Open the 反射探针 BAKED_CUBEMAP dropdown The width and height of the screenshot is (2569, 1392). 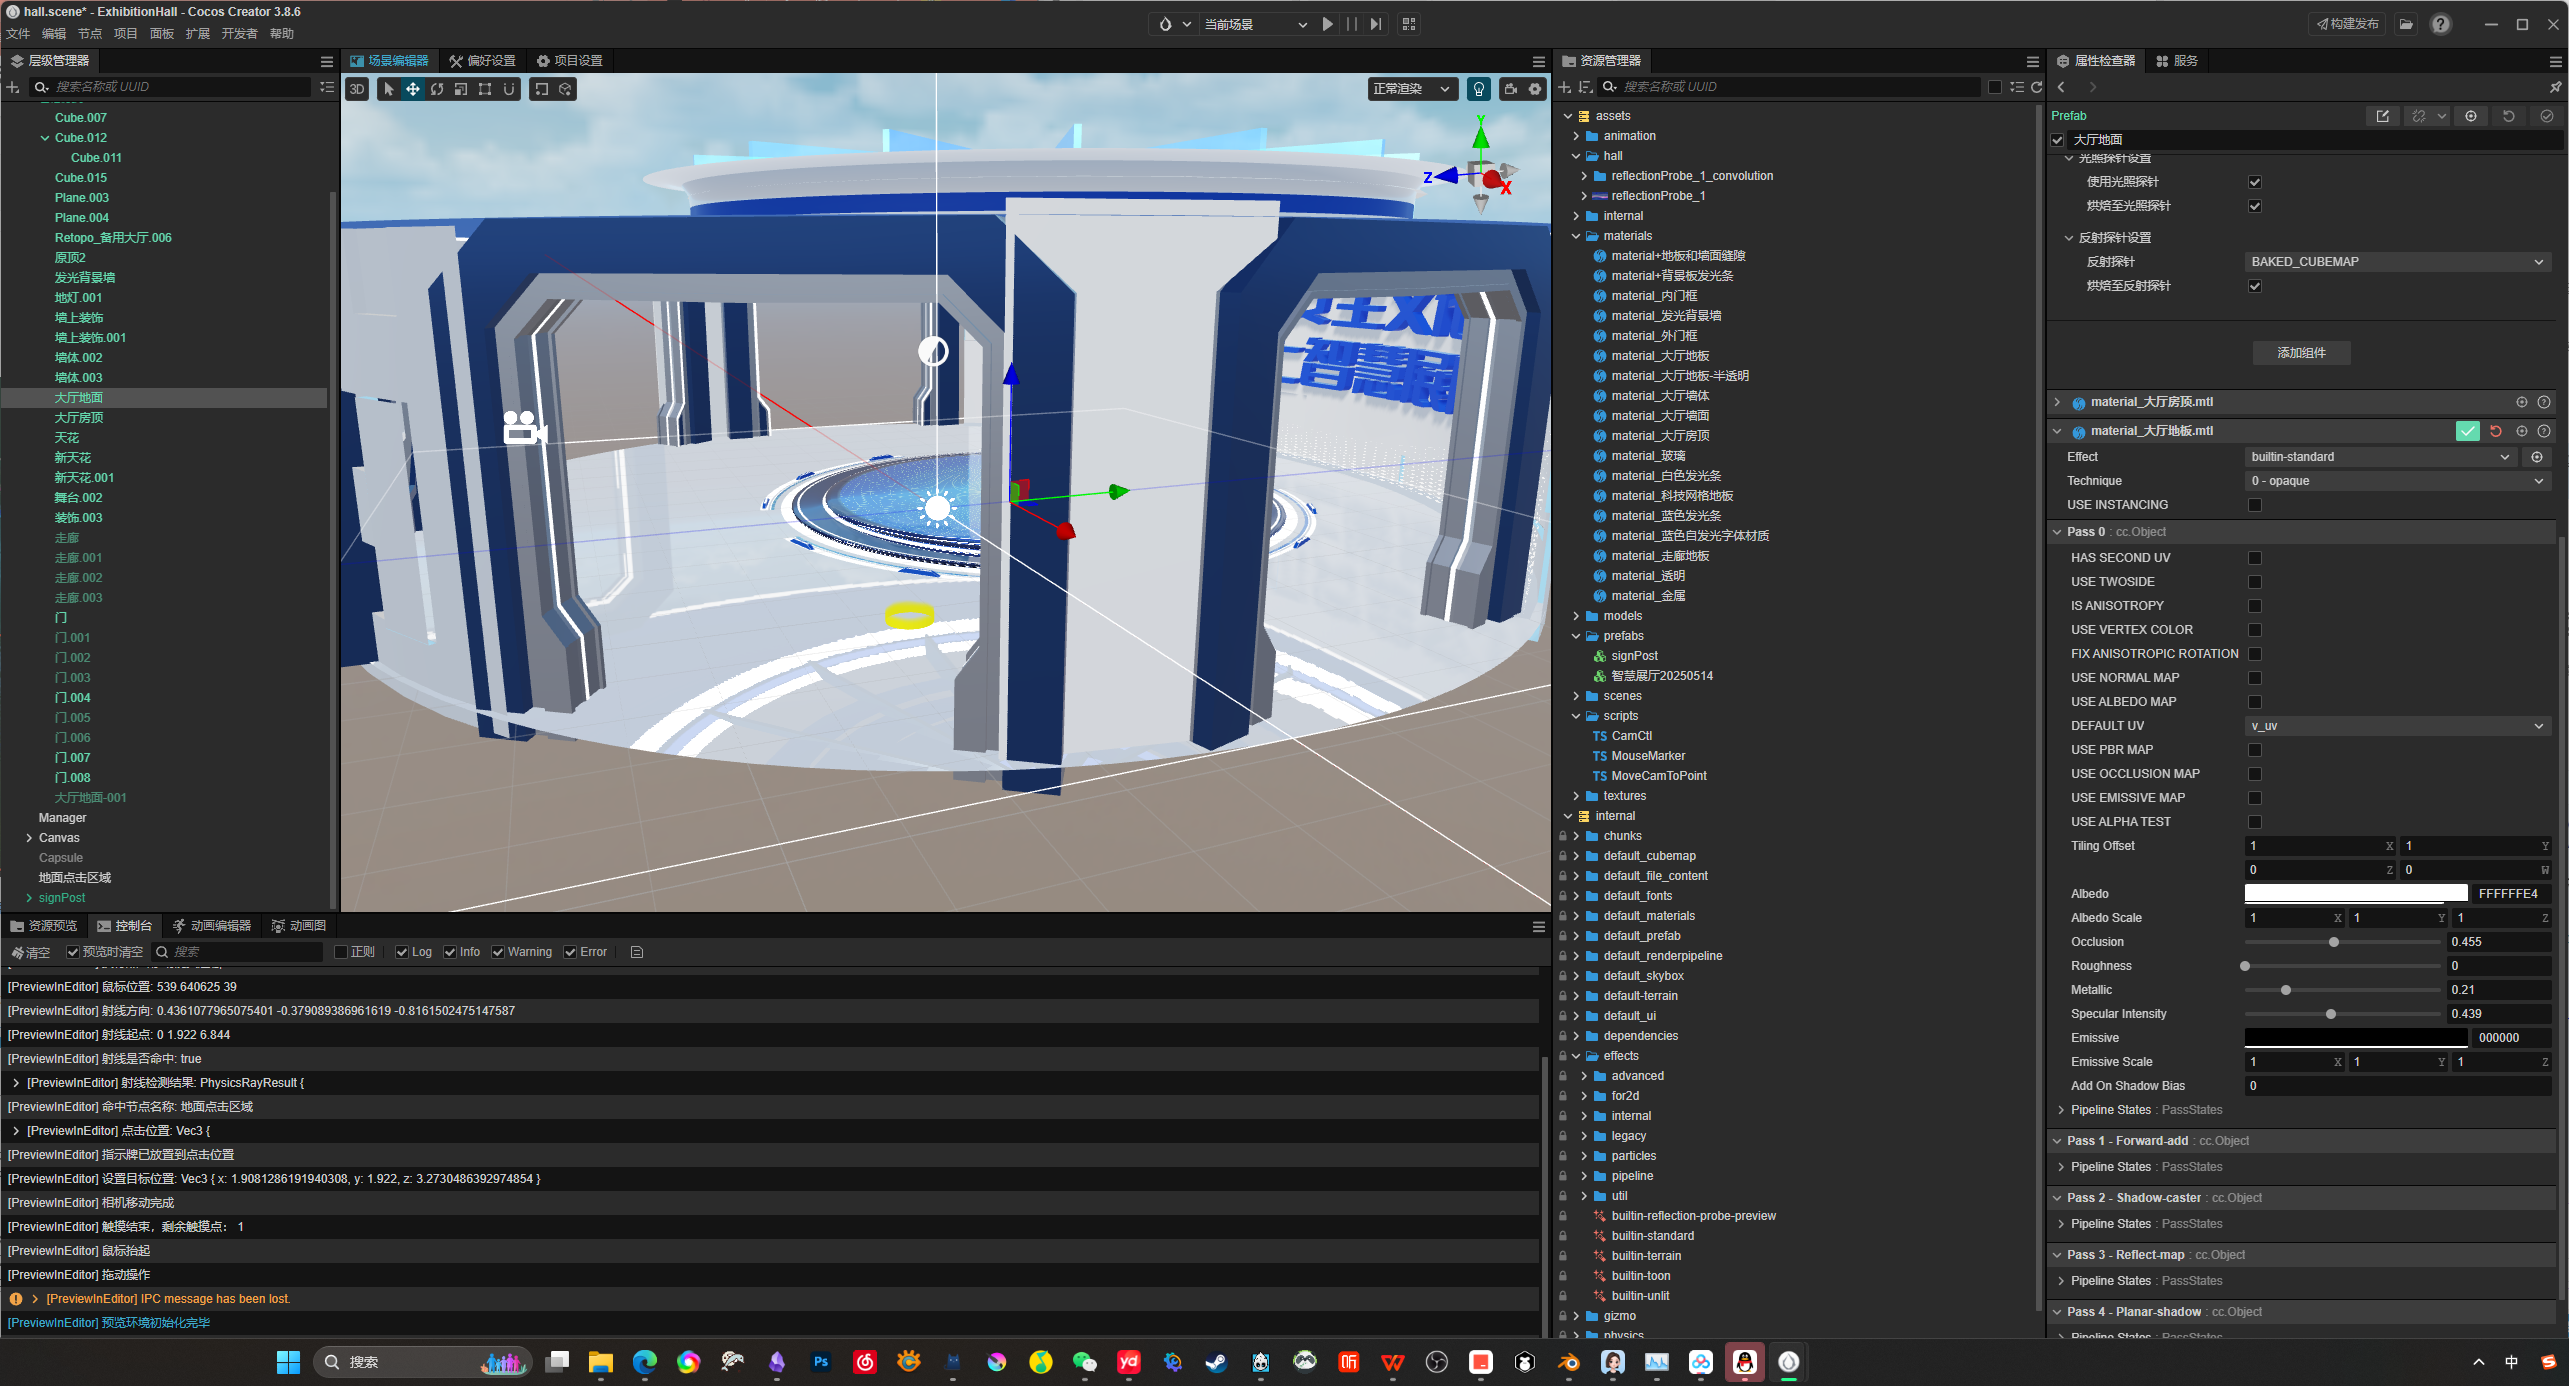[2396, 262]
